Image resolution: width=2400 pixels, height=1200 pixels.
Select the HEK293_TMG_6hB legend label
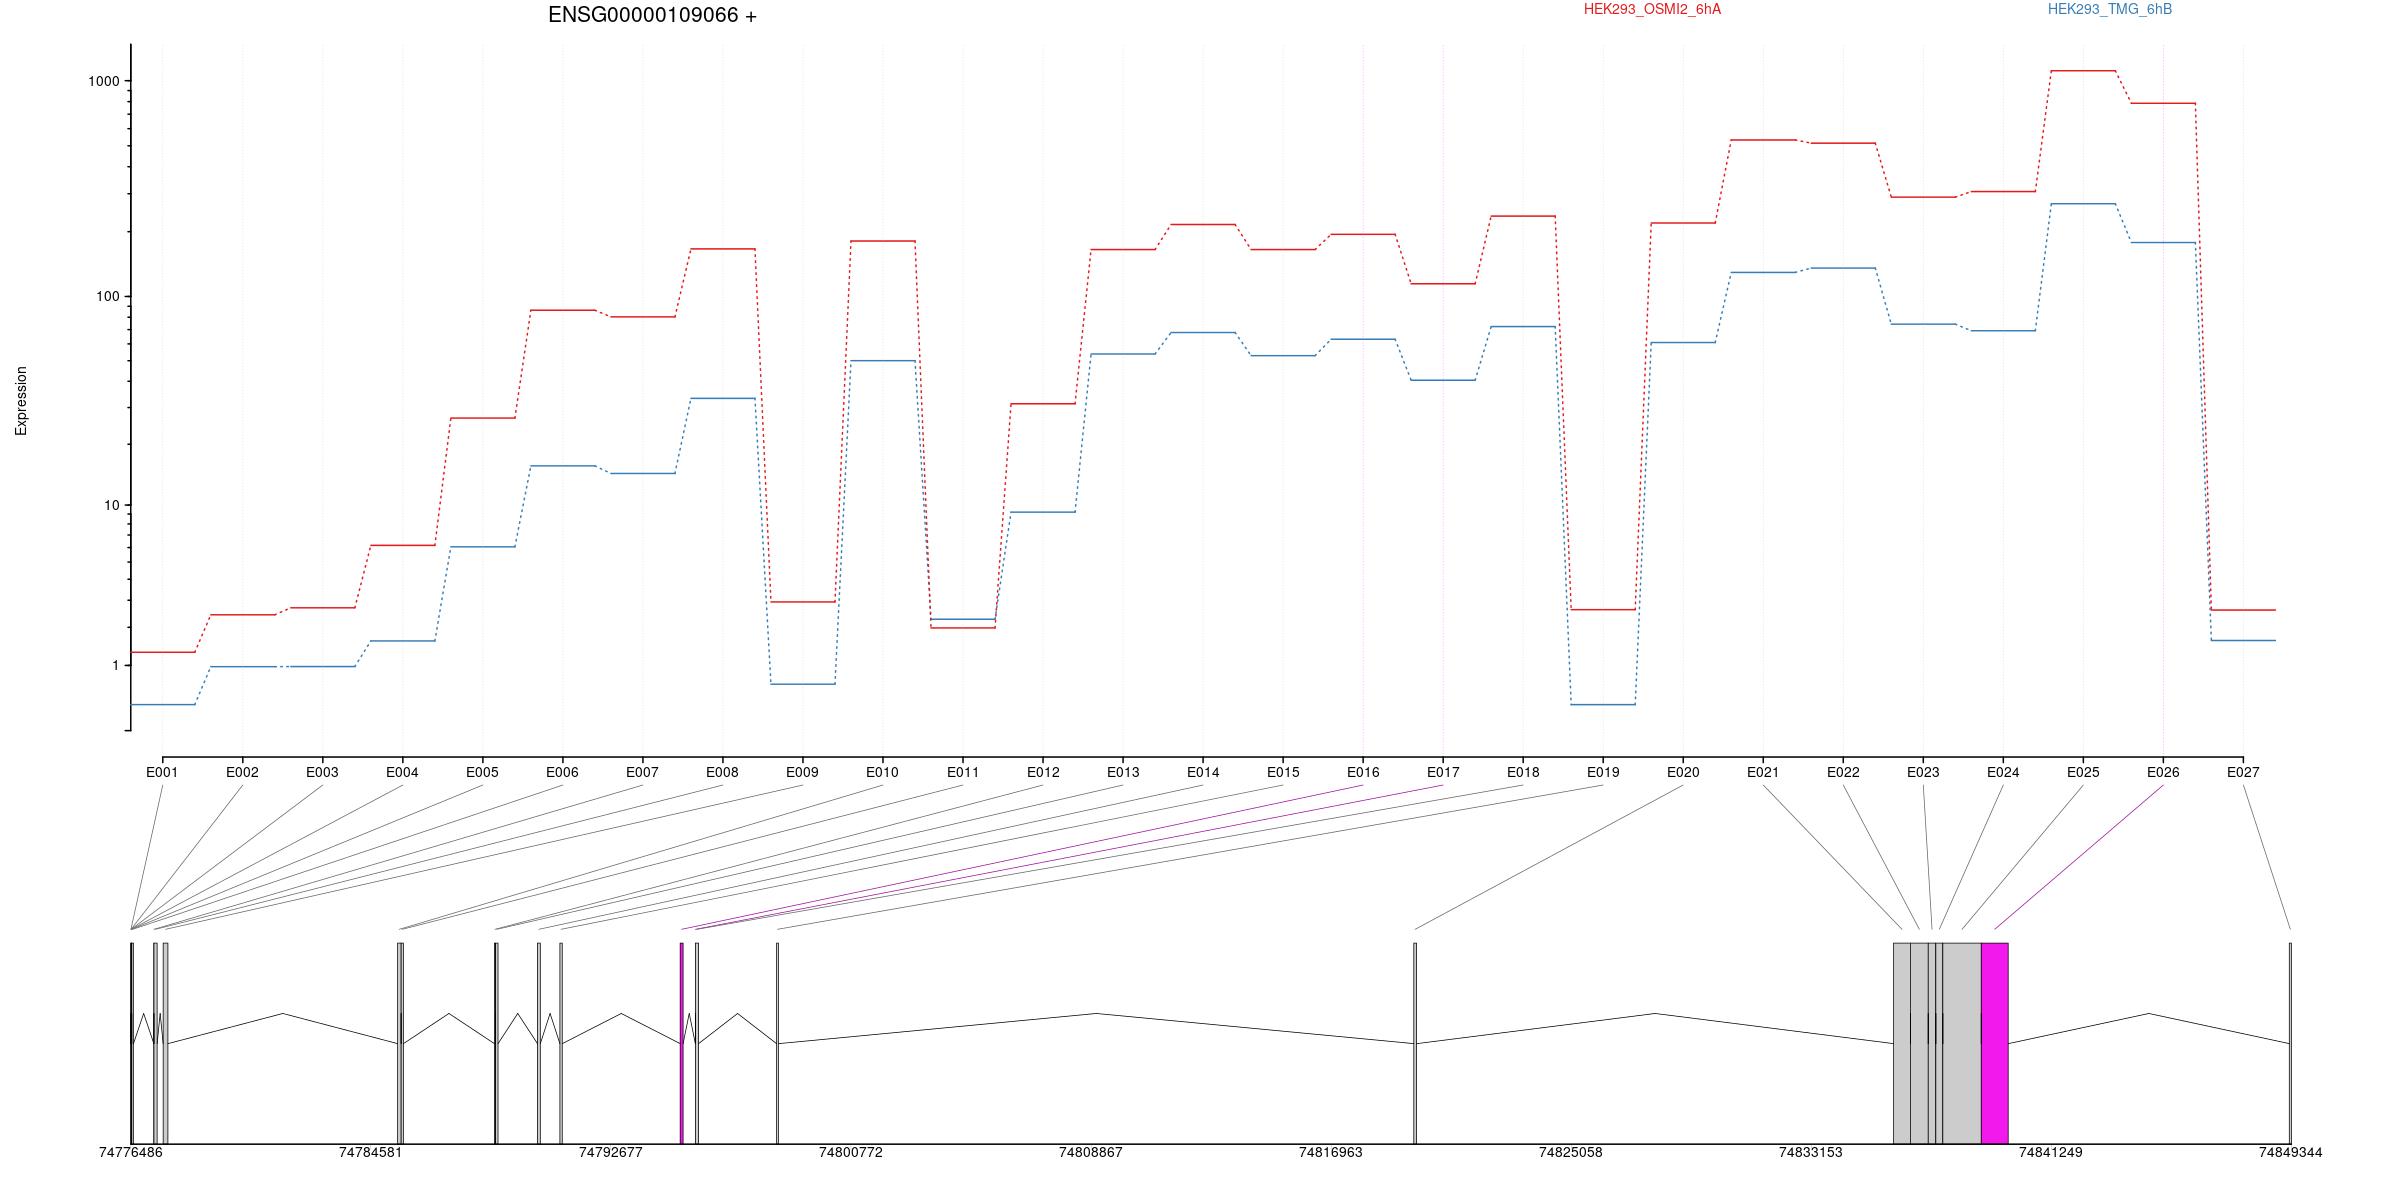(2110, 10)
